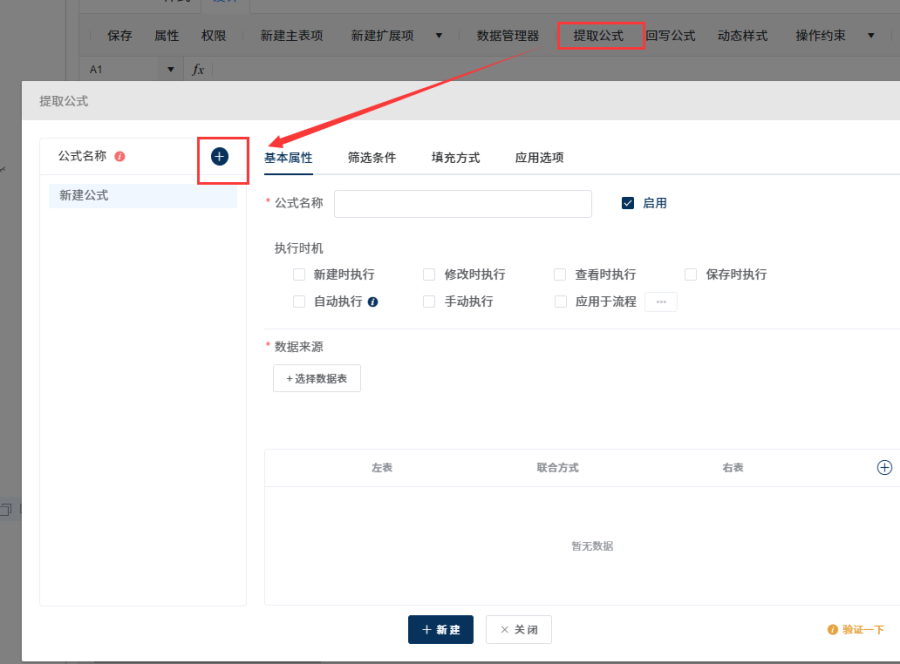Click the fx formula icon
This screenshot has height=664, width=900.
tap(198, 69)
